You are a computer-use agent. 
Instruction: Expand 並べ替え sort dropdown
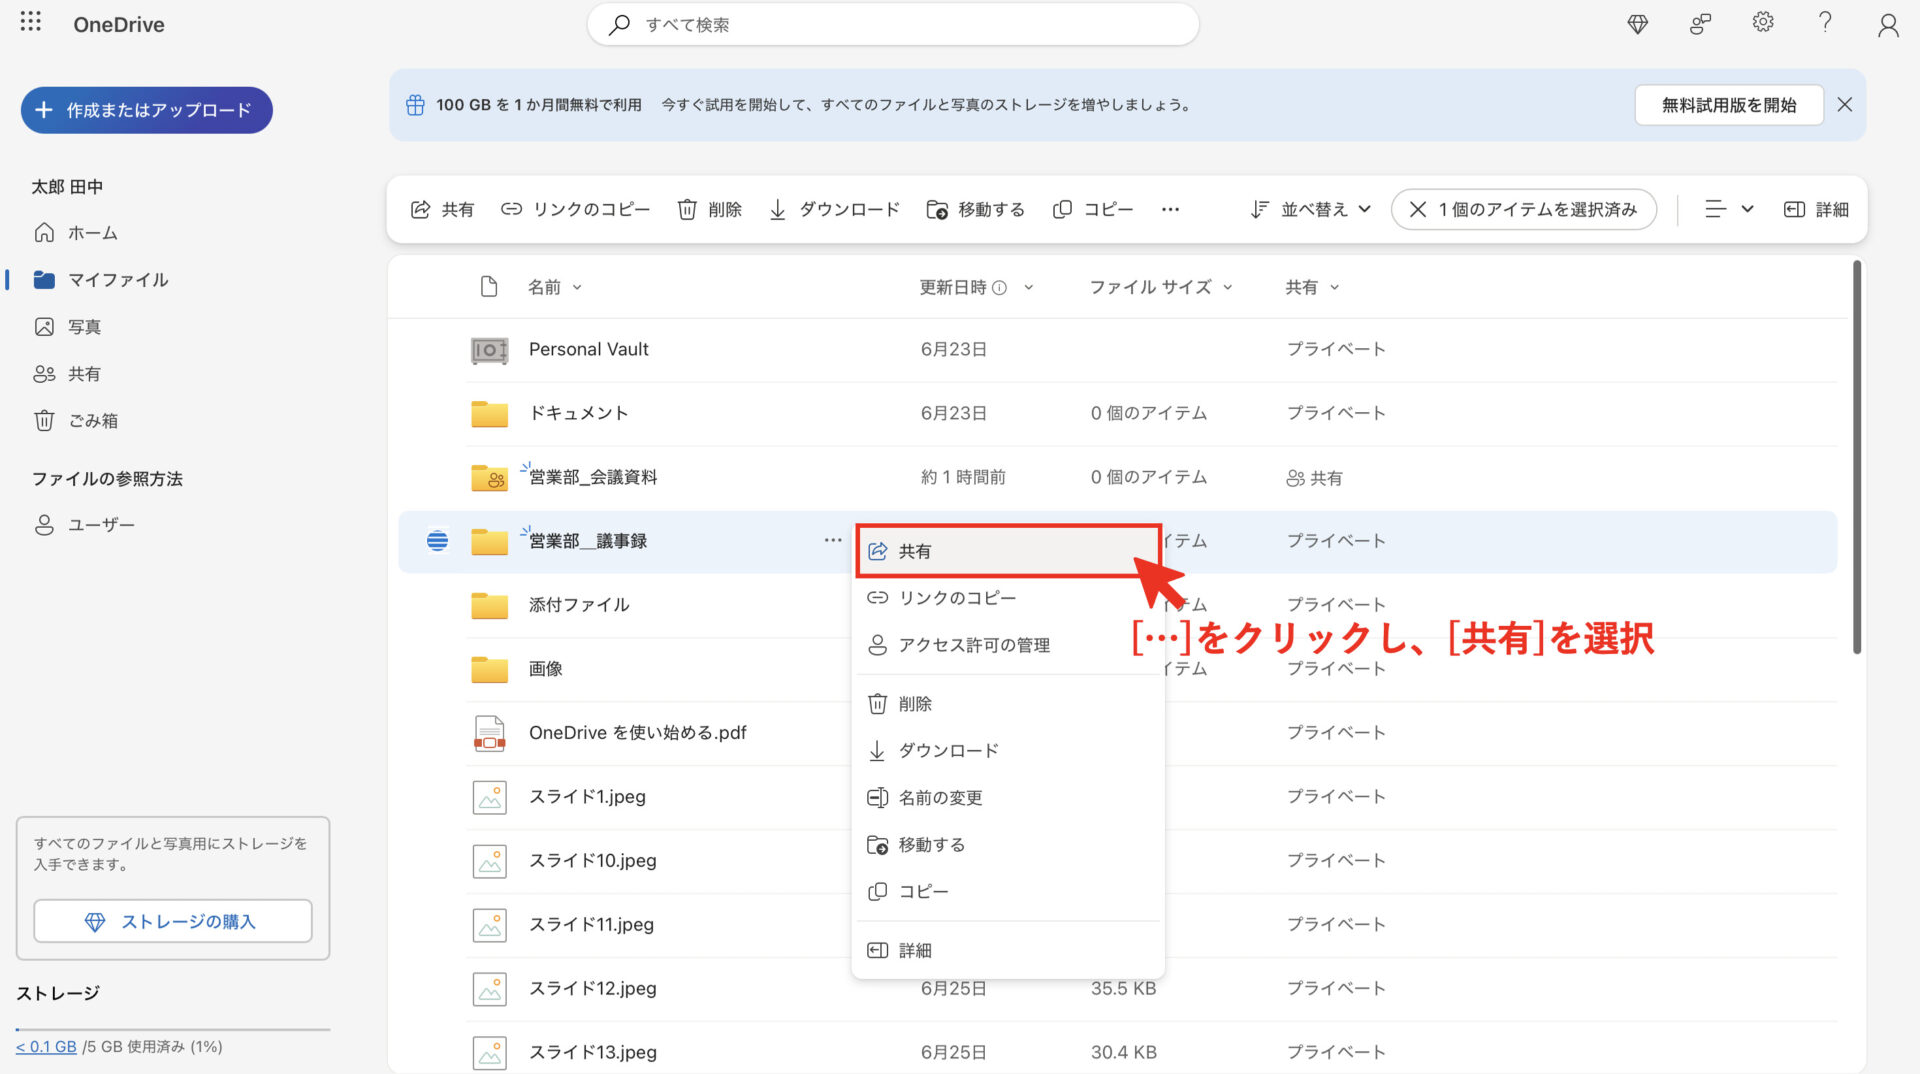(1310, 209)
